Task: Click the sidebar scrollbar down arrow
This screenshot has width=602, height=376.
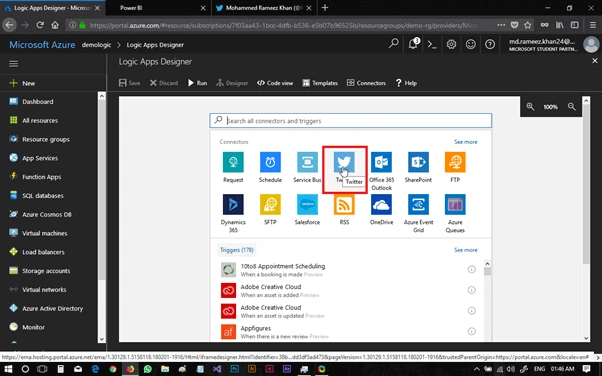Action: coord(102,339)
